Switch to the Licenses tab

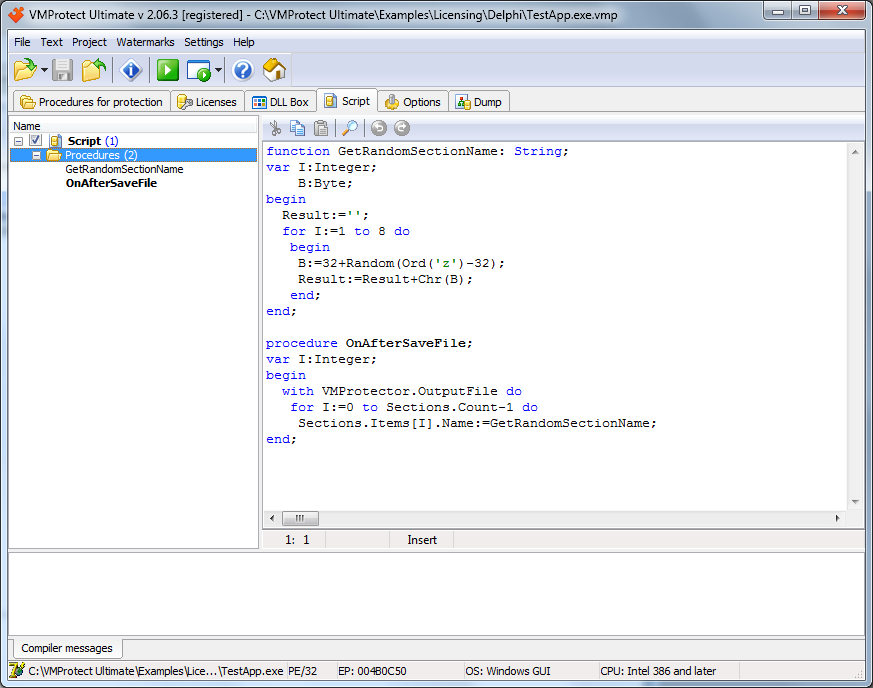click(207, 102)
